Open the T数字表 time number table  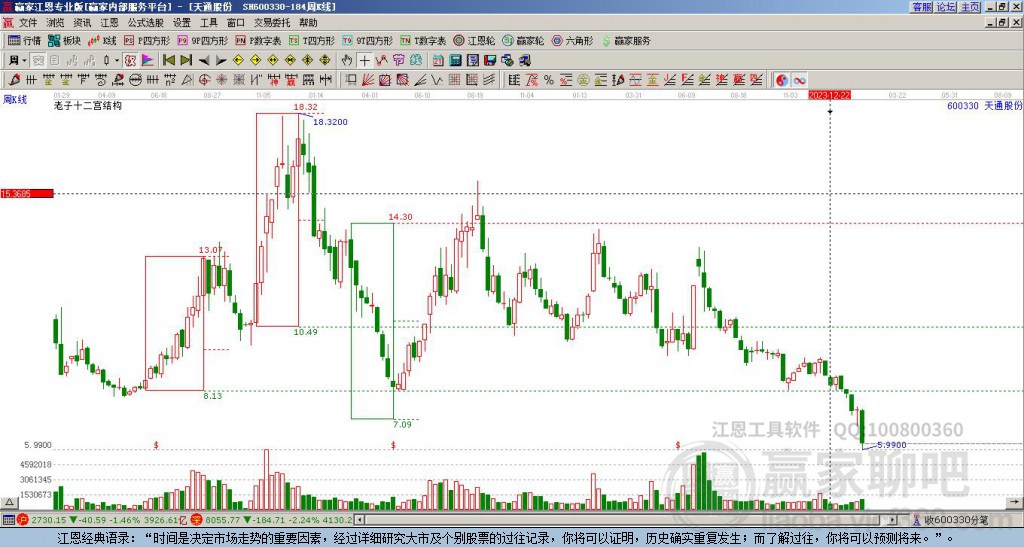point(423,40)
